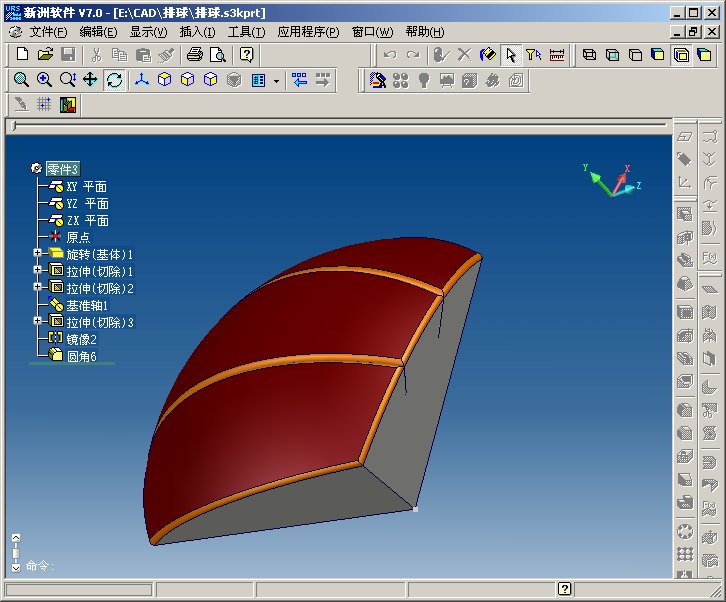Click the hidden lines removed display icon
The image size is (726, 602).
[x=635, y=55]
